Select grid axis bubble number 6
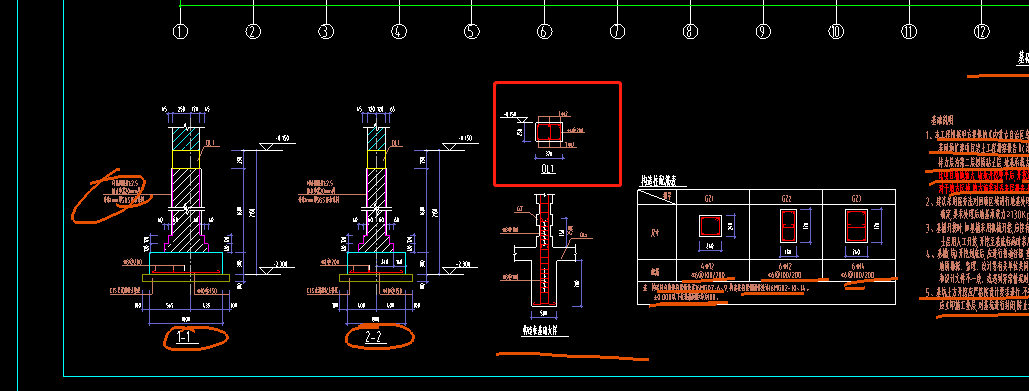1029x391 pixels. pos(545,31)
